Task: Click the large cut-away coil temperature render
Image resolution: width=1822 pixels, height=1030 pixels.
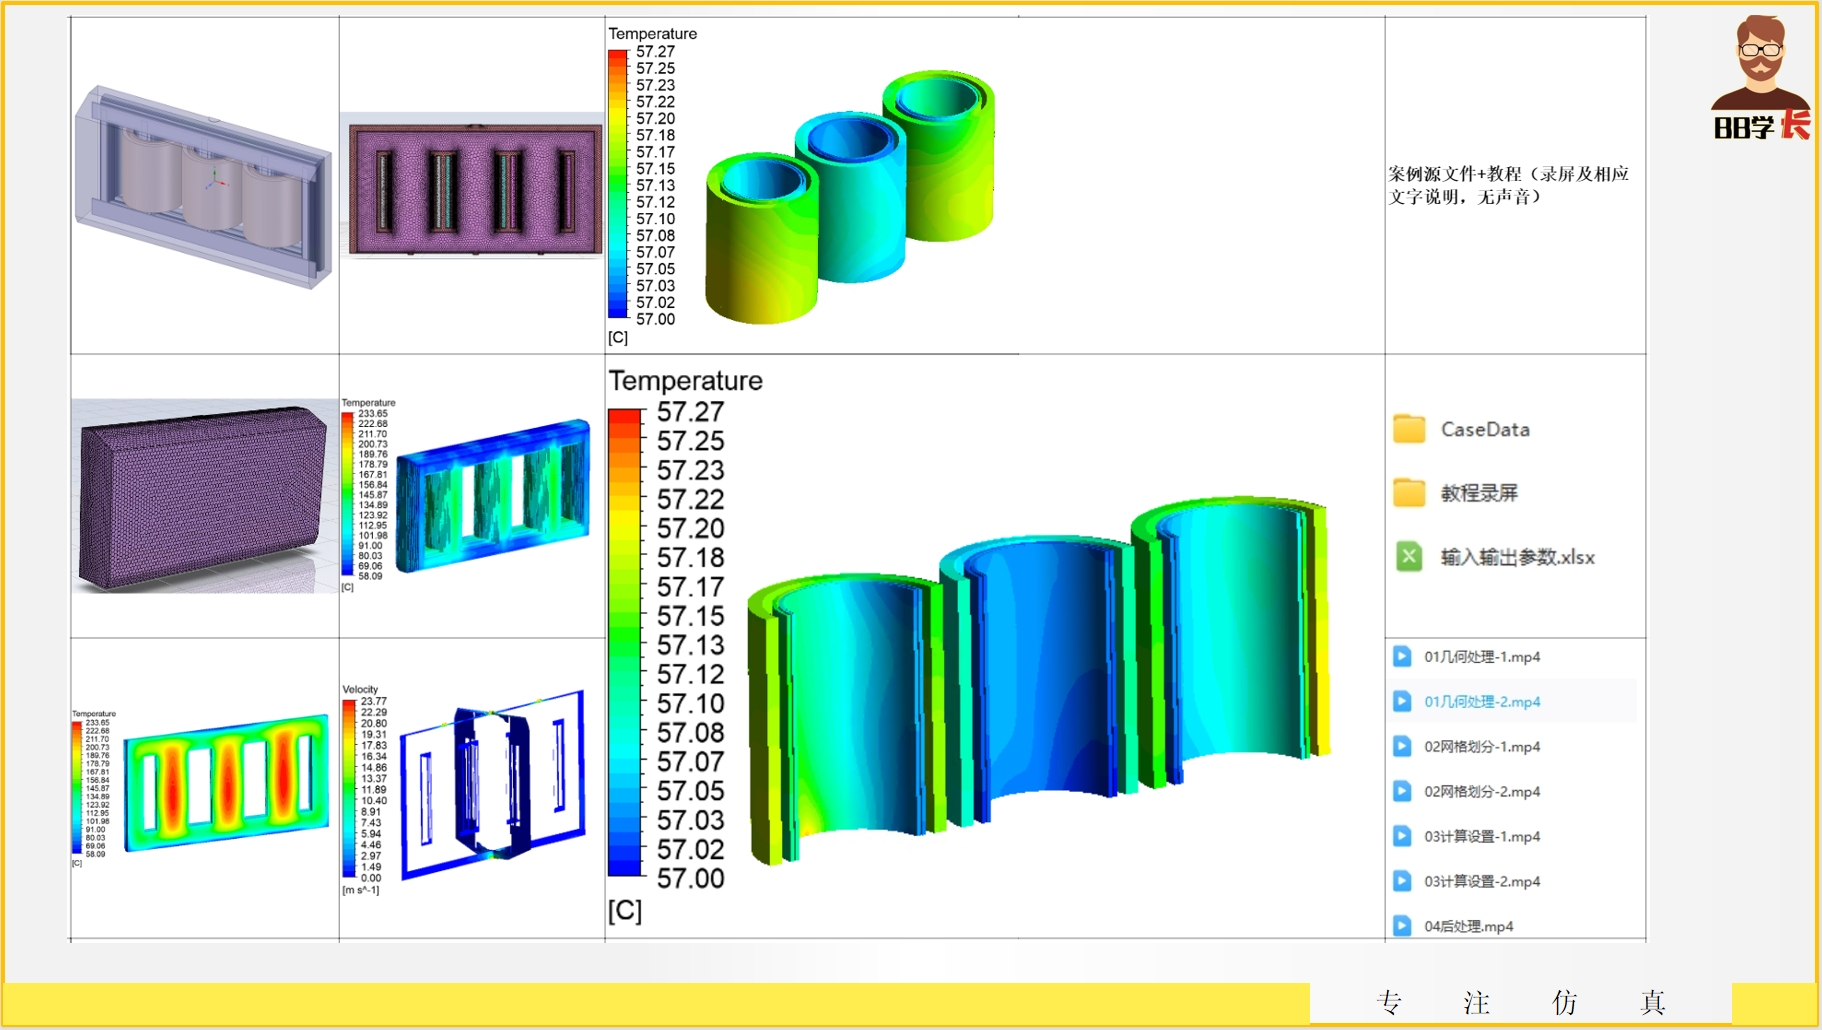Action: [x=1040, y=680]
